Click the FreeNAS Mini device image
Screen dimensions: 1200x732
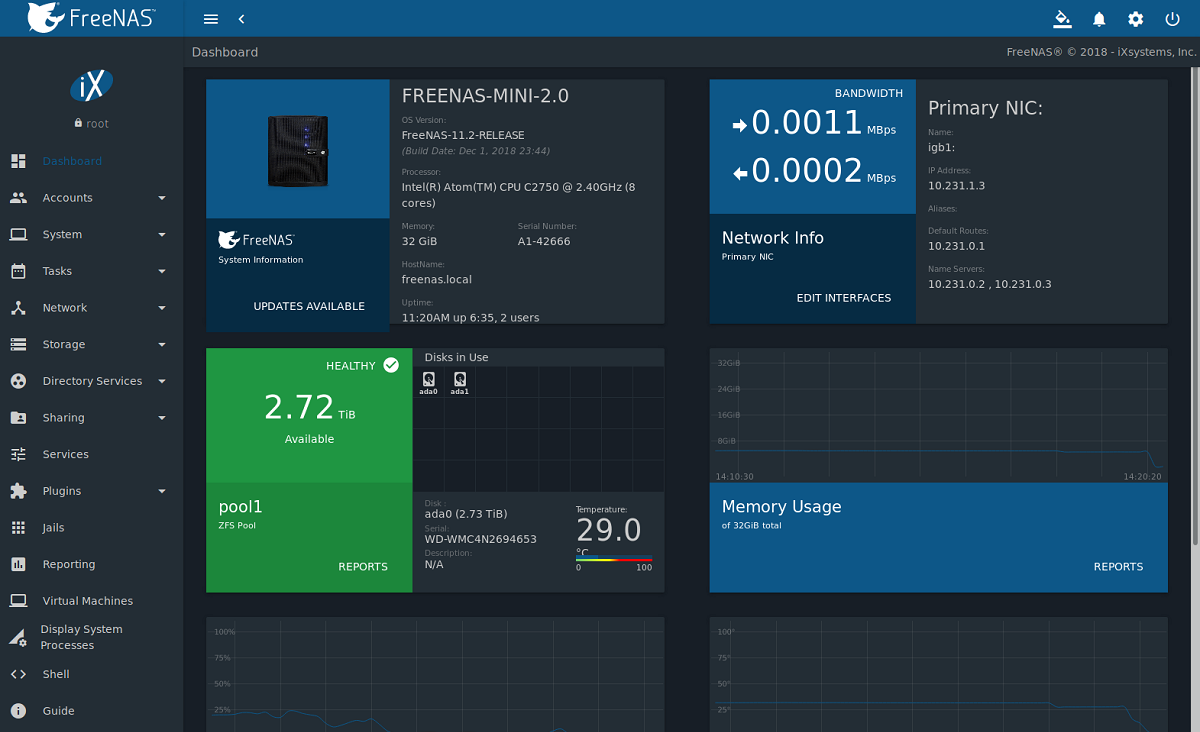297,150
